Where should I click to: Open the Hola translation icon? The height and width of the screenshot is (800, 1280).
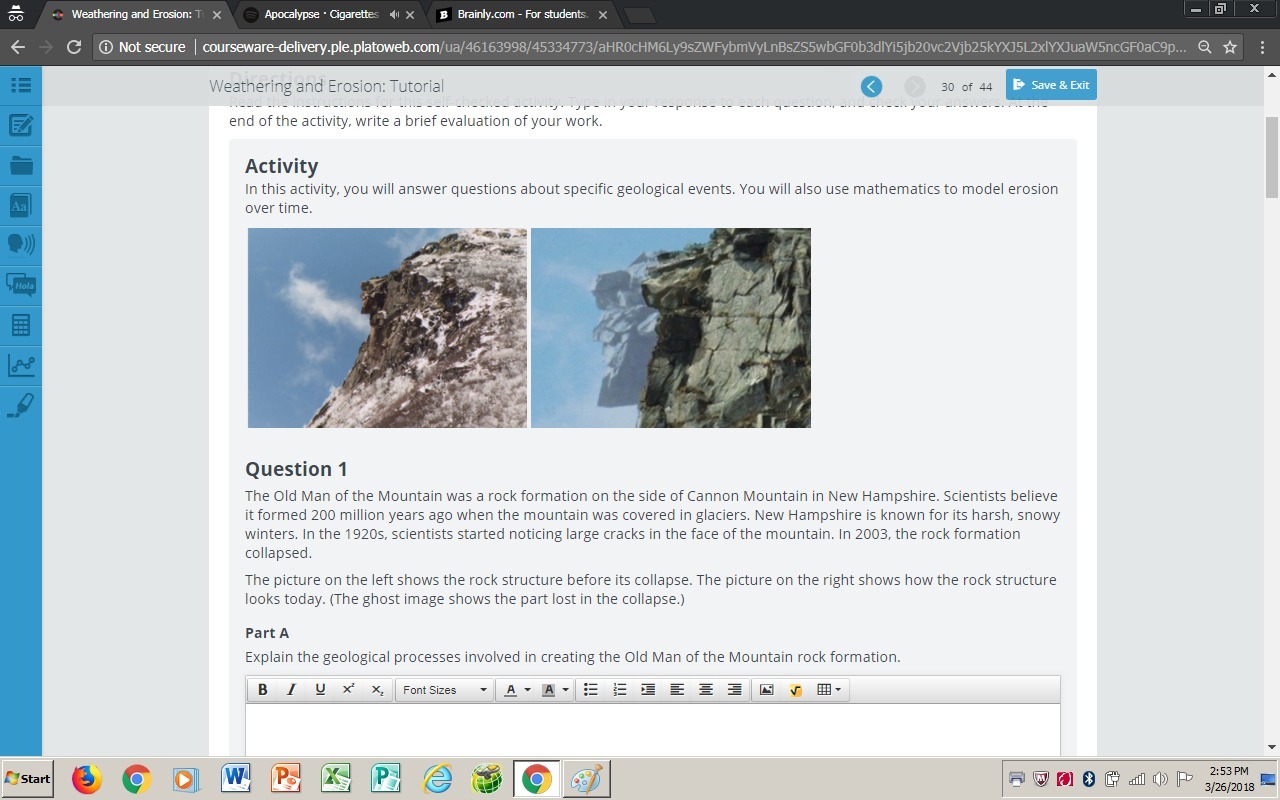click(x=21, y=284)
